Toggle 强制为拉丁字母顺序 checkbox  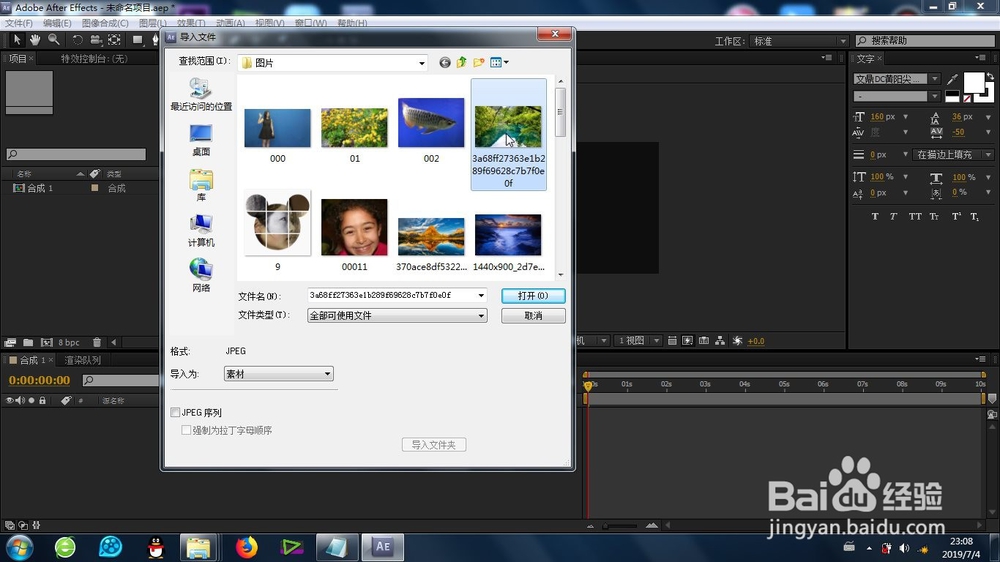[186, 431]
